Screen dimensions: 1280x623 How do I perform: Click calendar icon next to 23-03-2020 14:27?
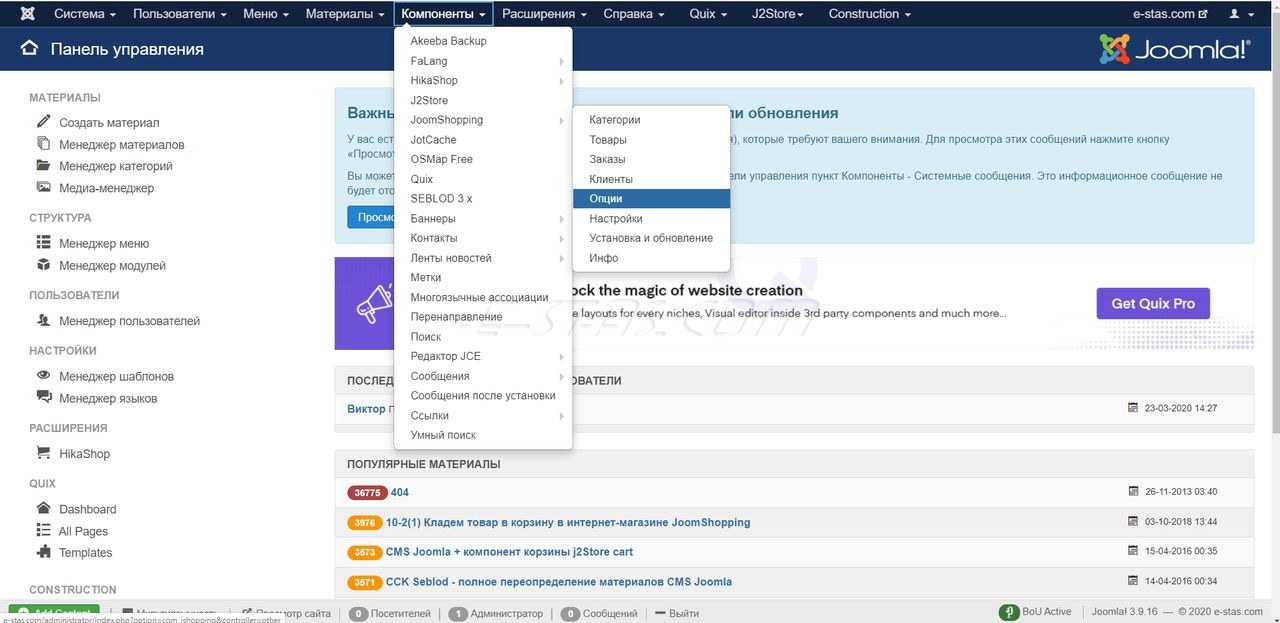pyautogui.click(x=1133, y=408)
